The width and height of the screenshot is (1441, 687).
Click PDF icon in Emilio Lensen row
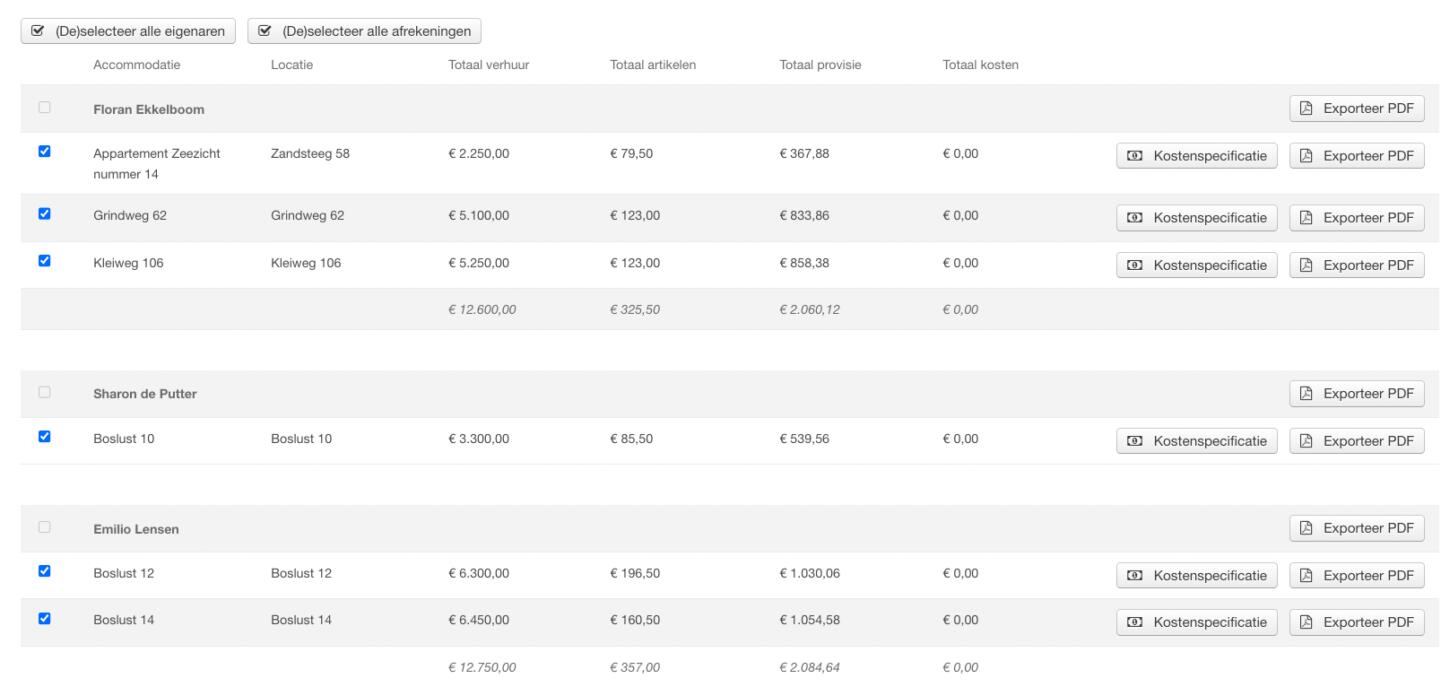[1306, 528]
